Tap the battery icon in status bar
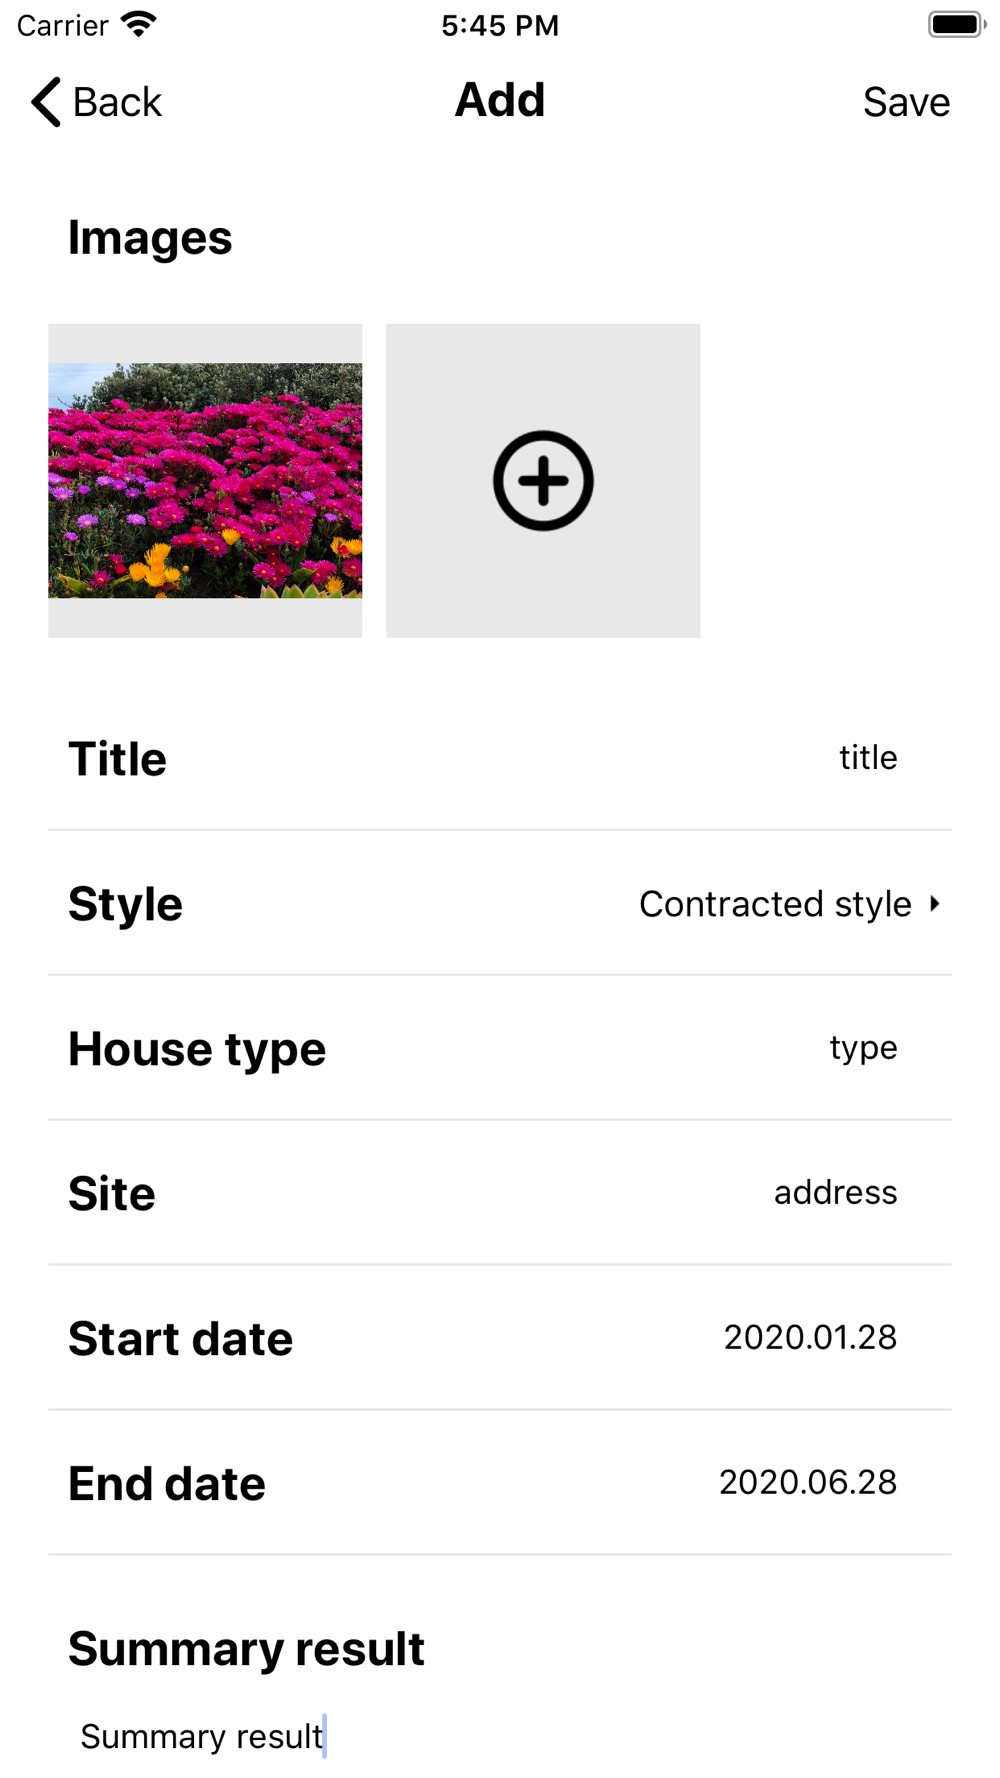This screenshot has height=1778, width=1000. click(x=957, y=24)
